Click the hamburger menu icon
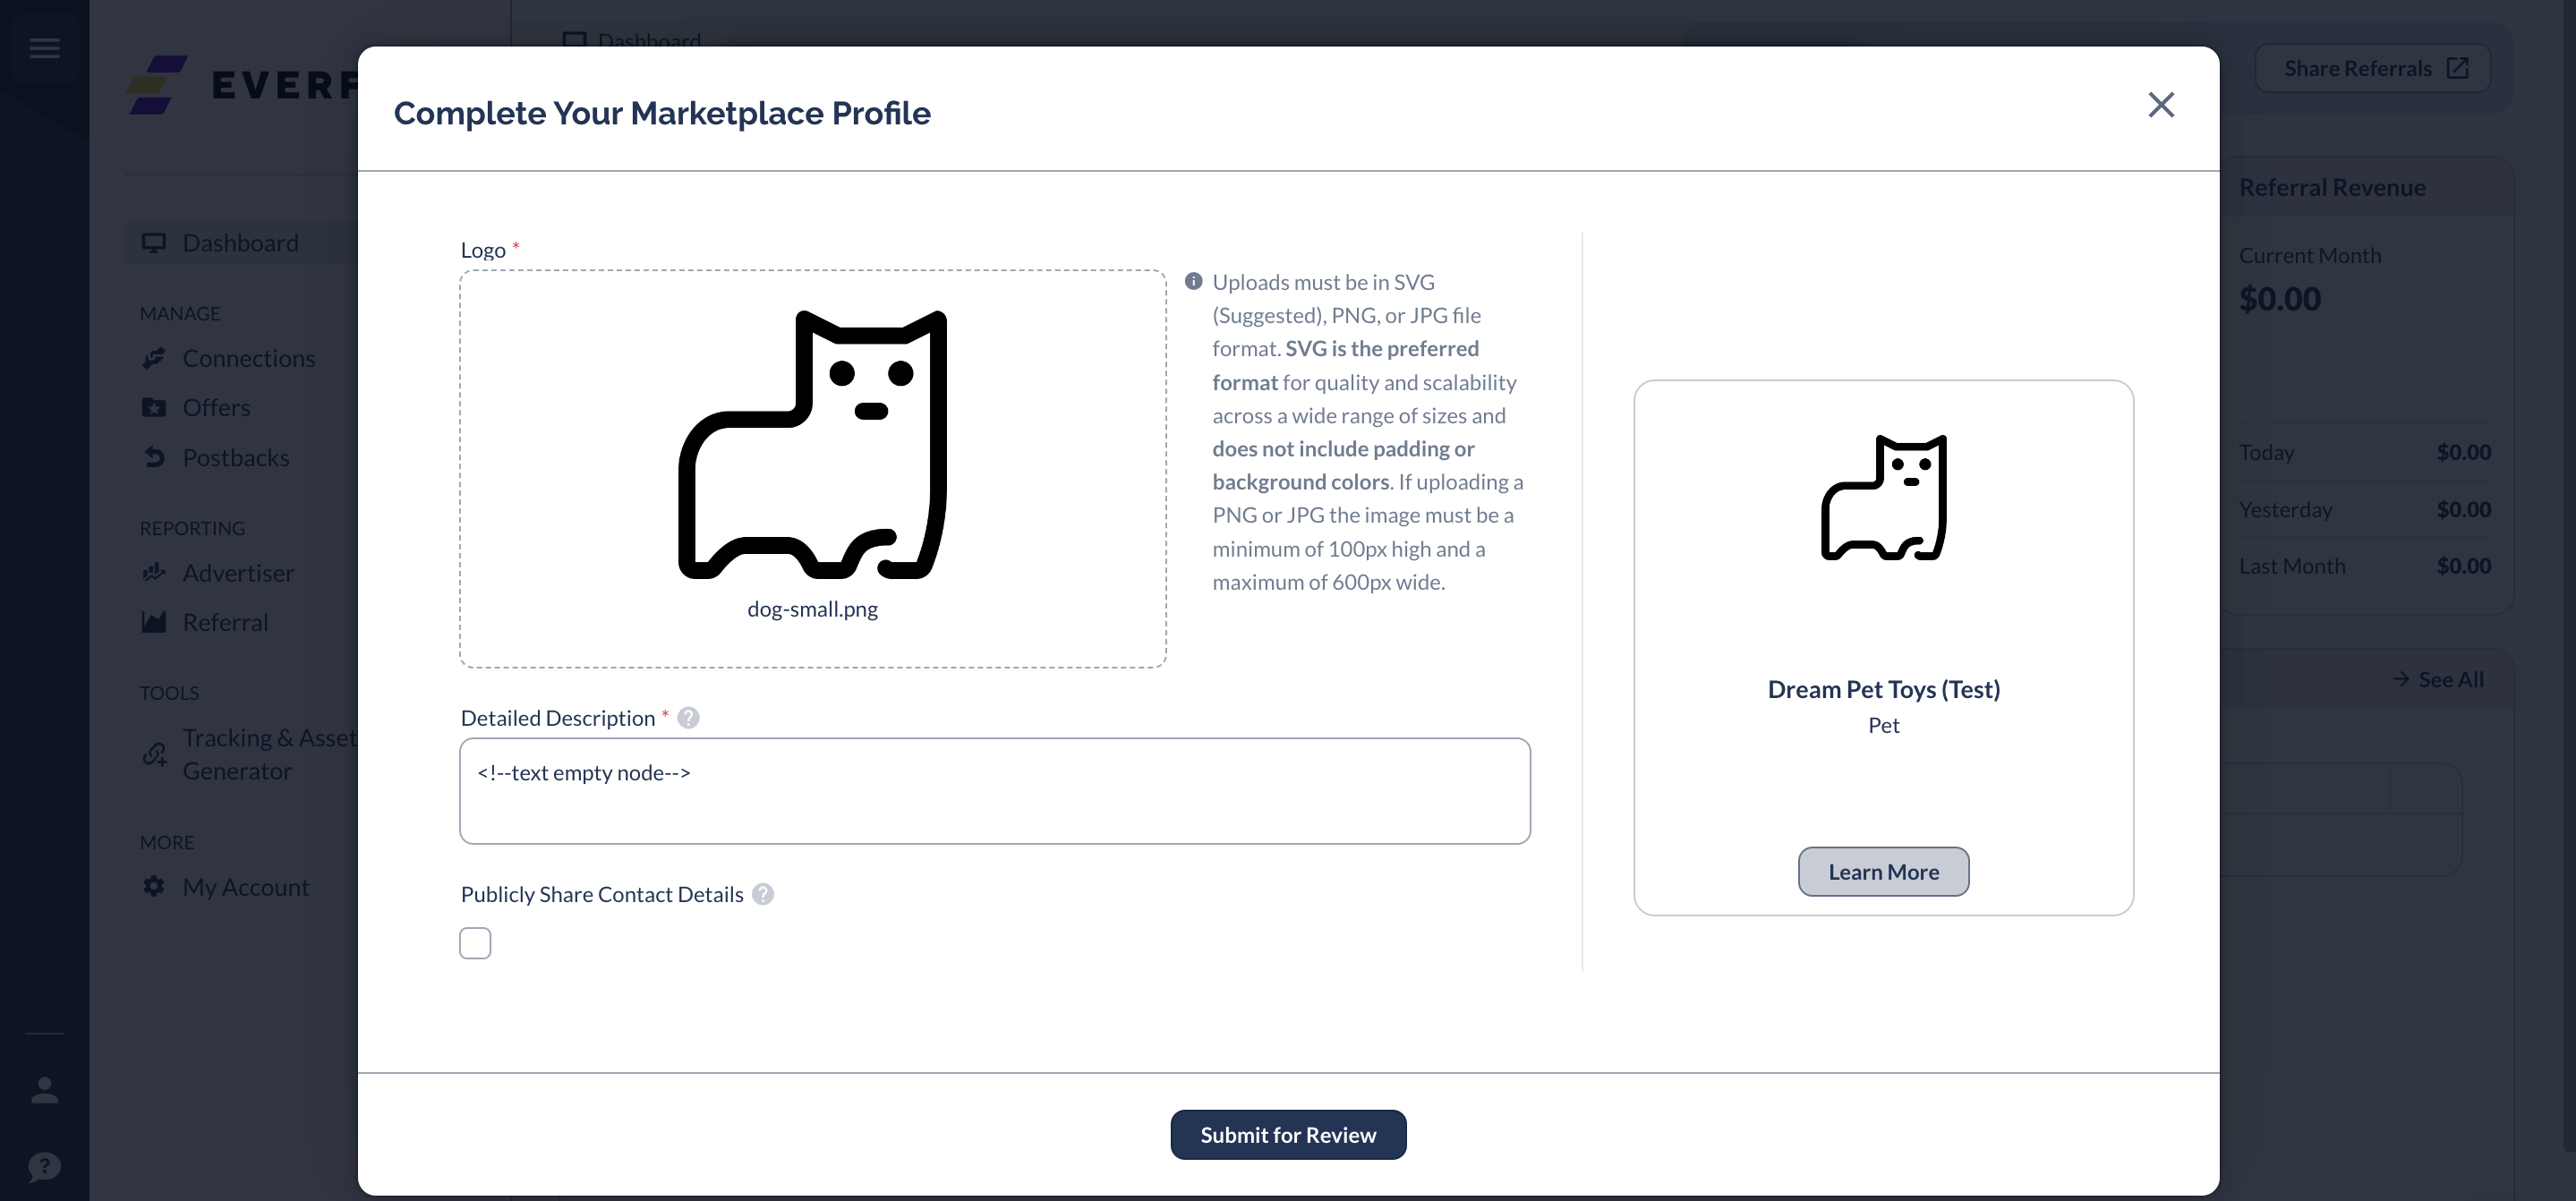The height and width of the screenshot is (1201, 2576). pyautogui.click(x=44, y=48)
